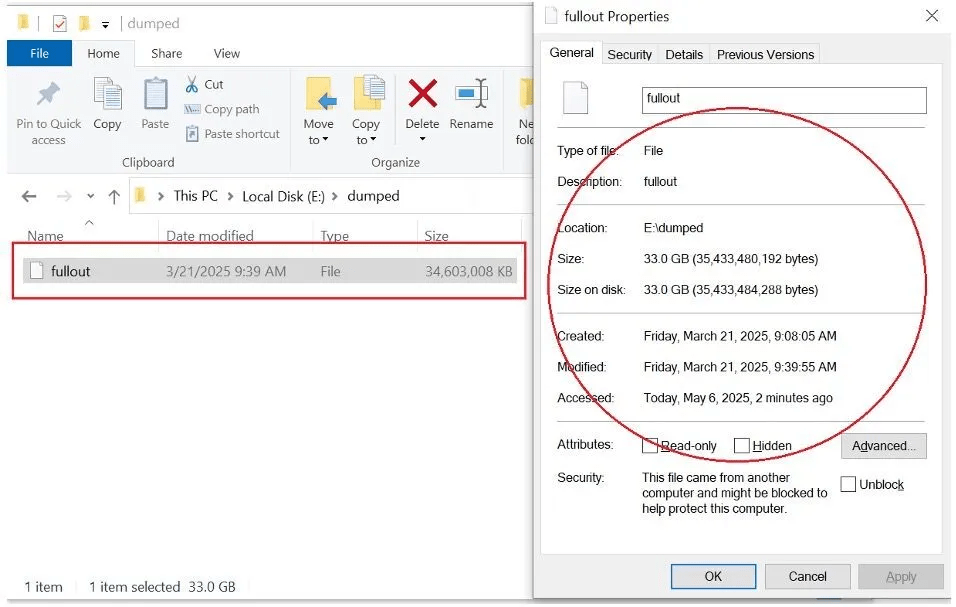Click the Copy ribbon button

(x=107, y=104)
